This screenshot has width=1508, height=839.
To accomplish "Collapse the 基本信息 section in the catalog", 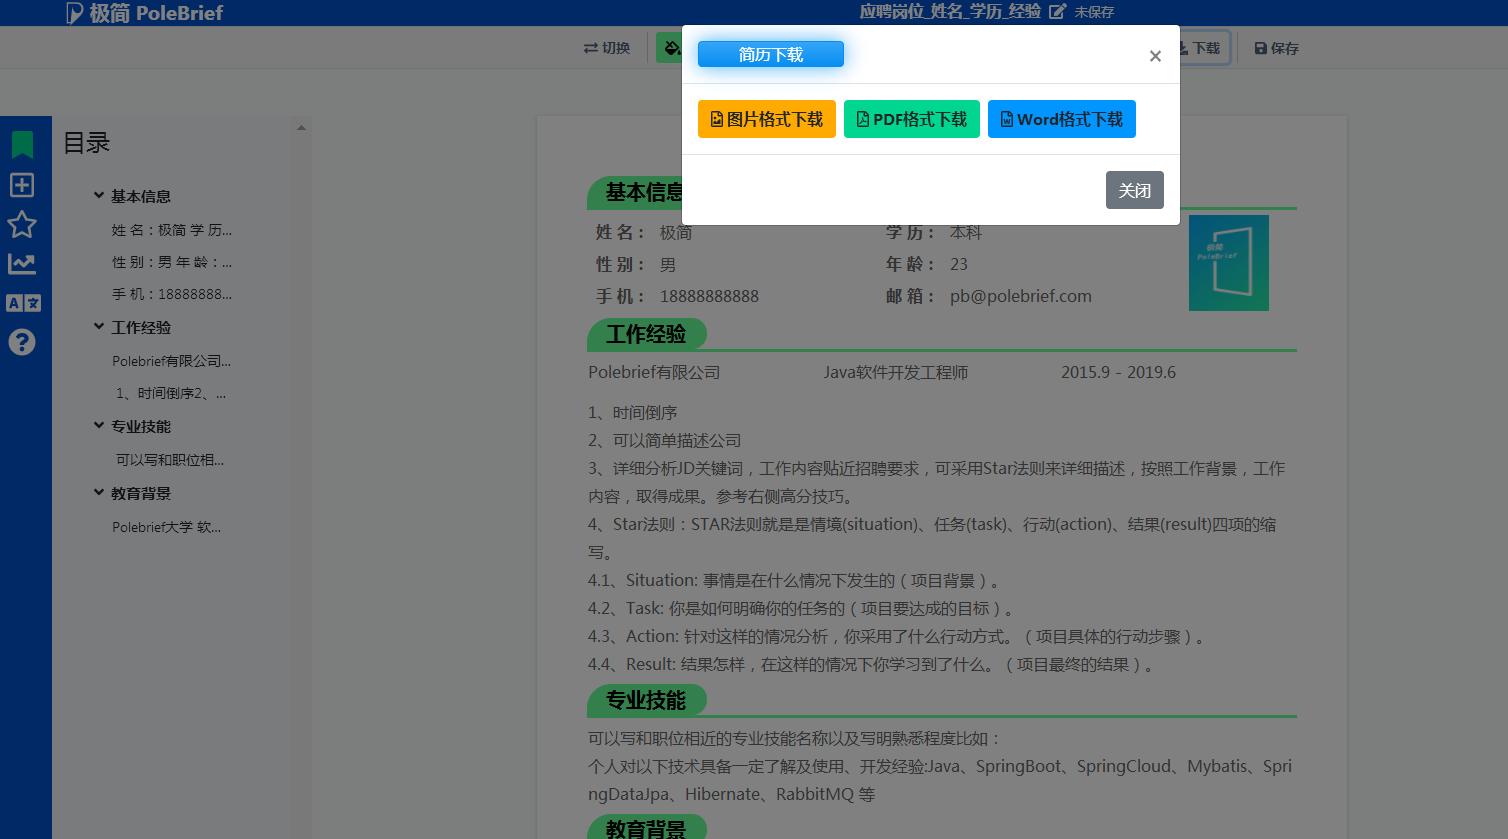I will (98, 196).
